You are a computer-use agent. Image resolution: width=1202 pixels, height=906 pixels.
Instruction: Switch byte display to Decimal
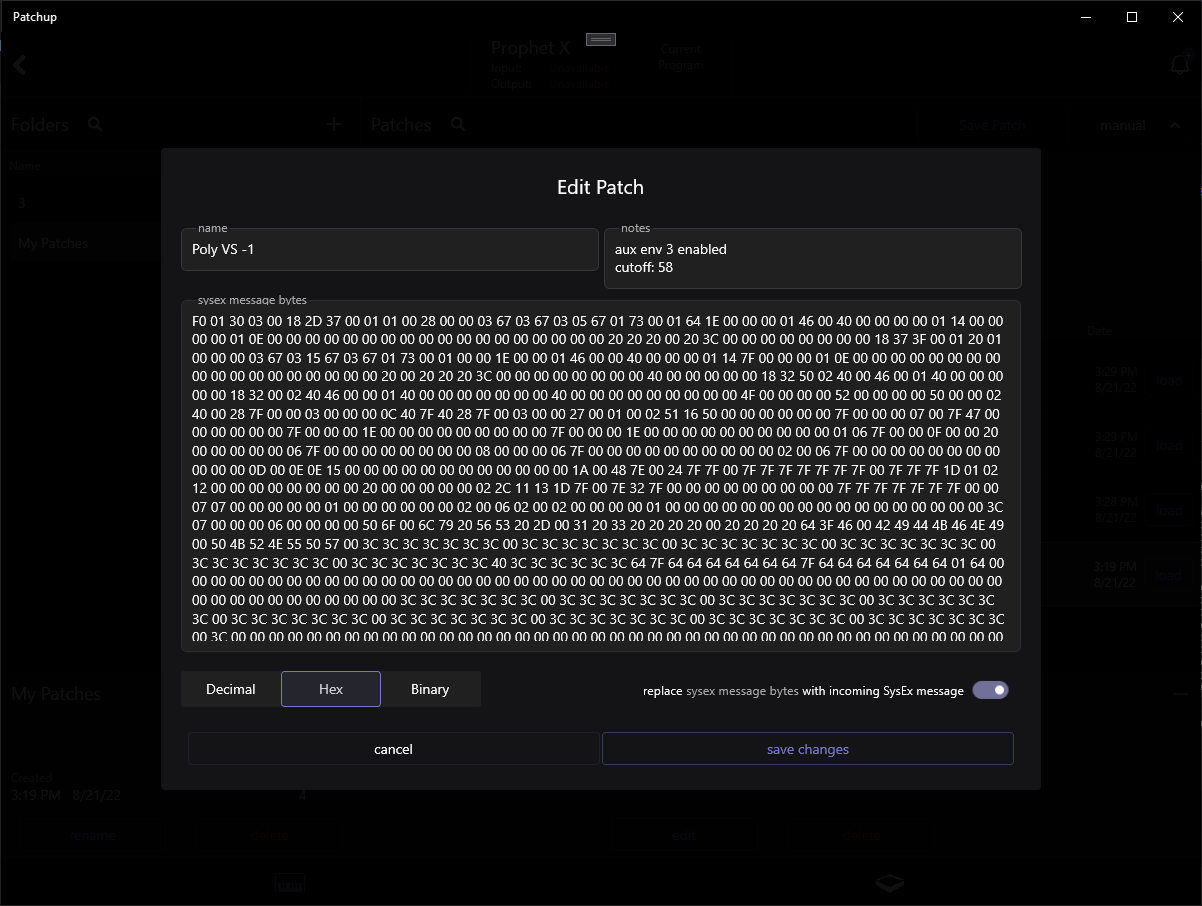coord(231,689)
